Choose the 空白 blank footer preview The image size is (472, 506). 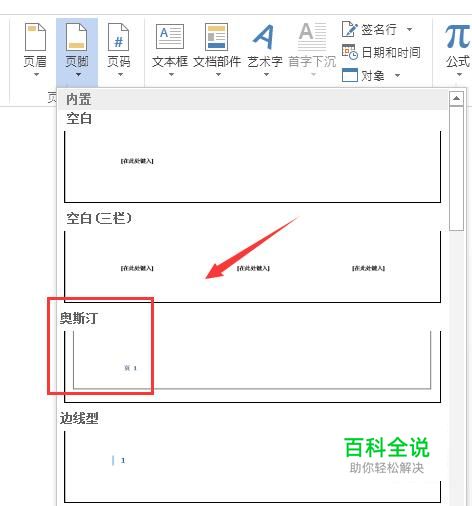(x=252, y=167)
